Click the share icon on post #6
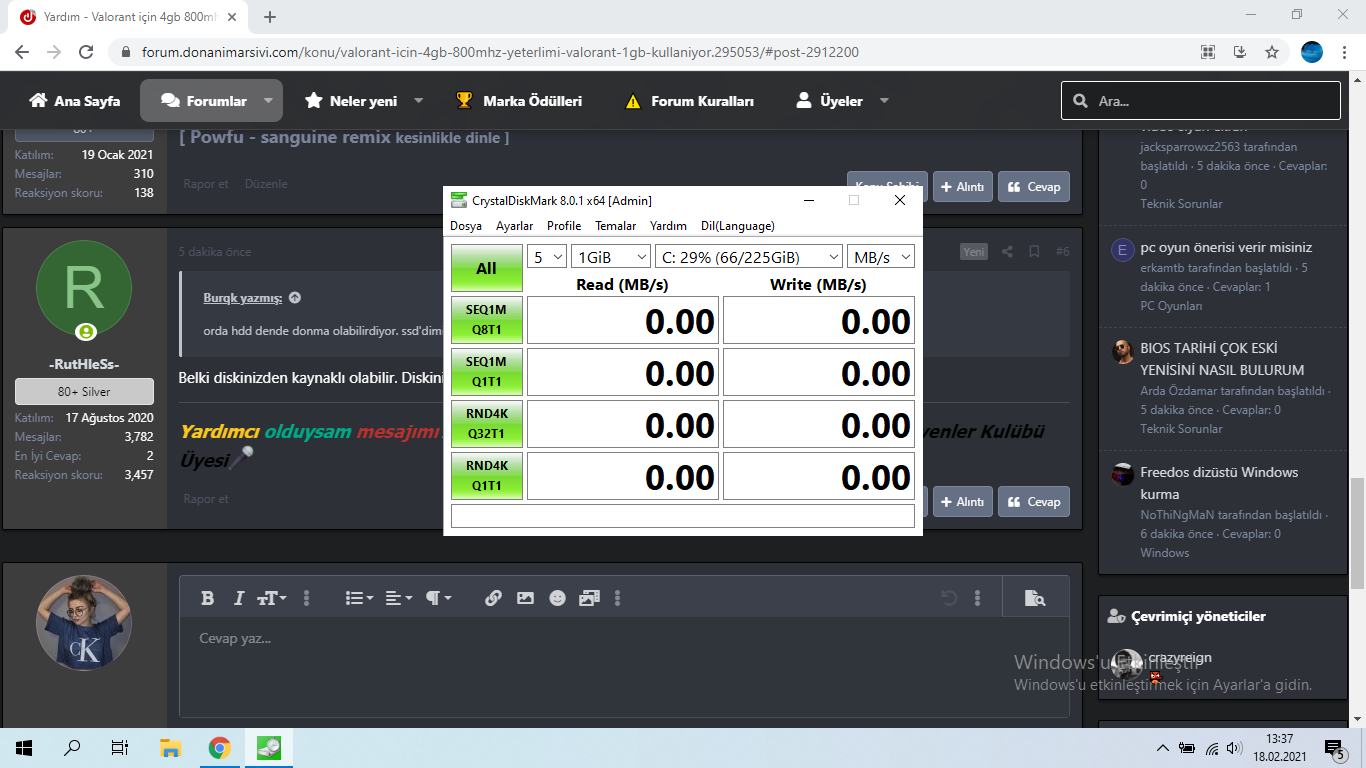Image resolution: width=1366 pixels, height=768 pixels. (x=1007, y=252)
